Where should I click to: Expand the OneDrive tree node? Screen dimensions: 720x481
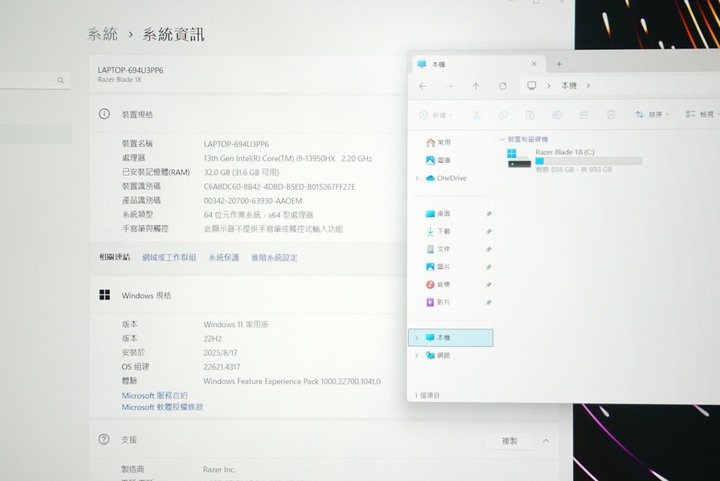coord(417,178)
